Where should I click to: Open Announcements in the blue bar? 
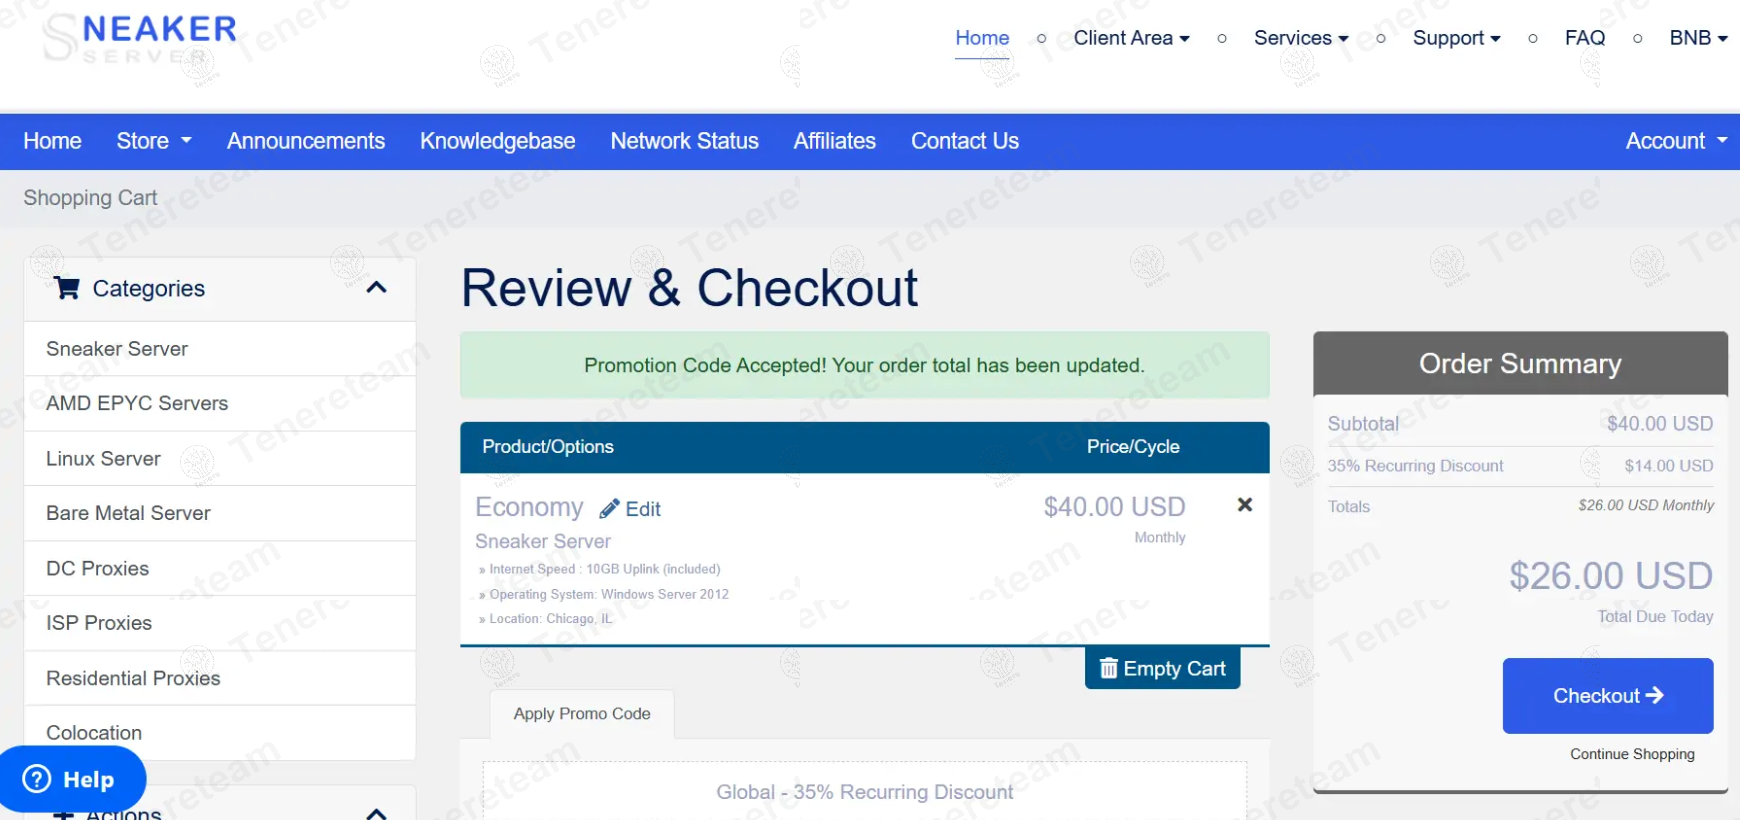click(306, 141)
